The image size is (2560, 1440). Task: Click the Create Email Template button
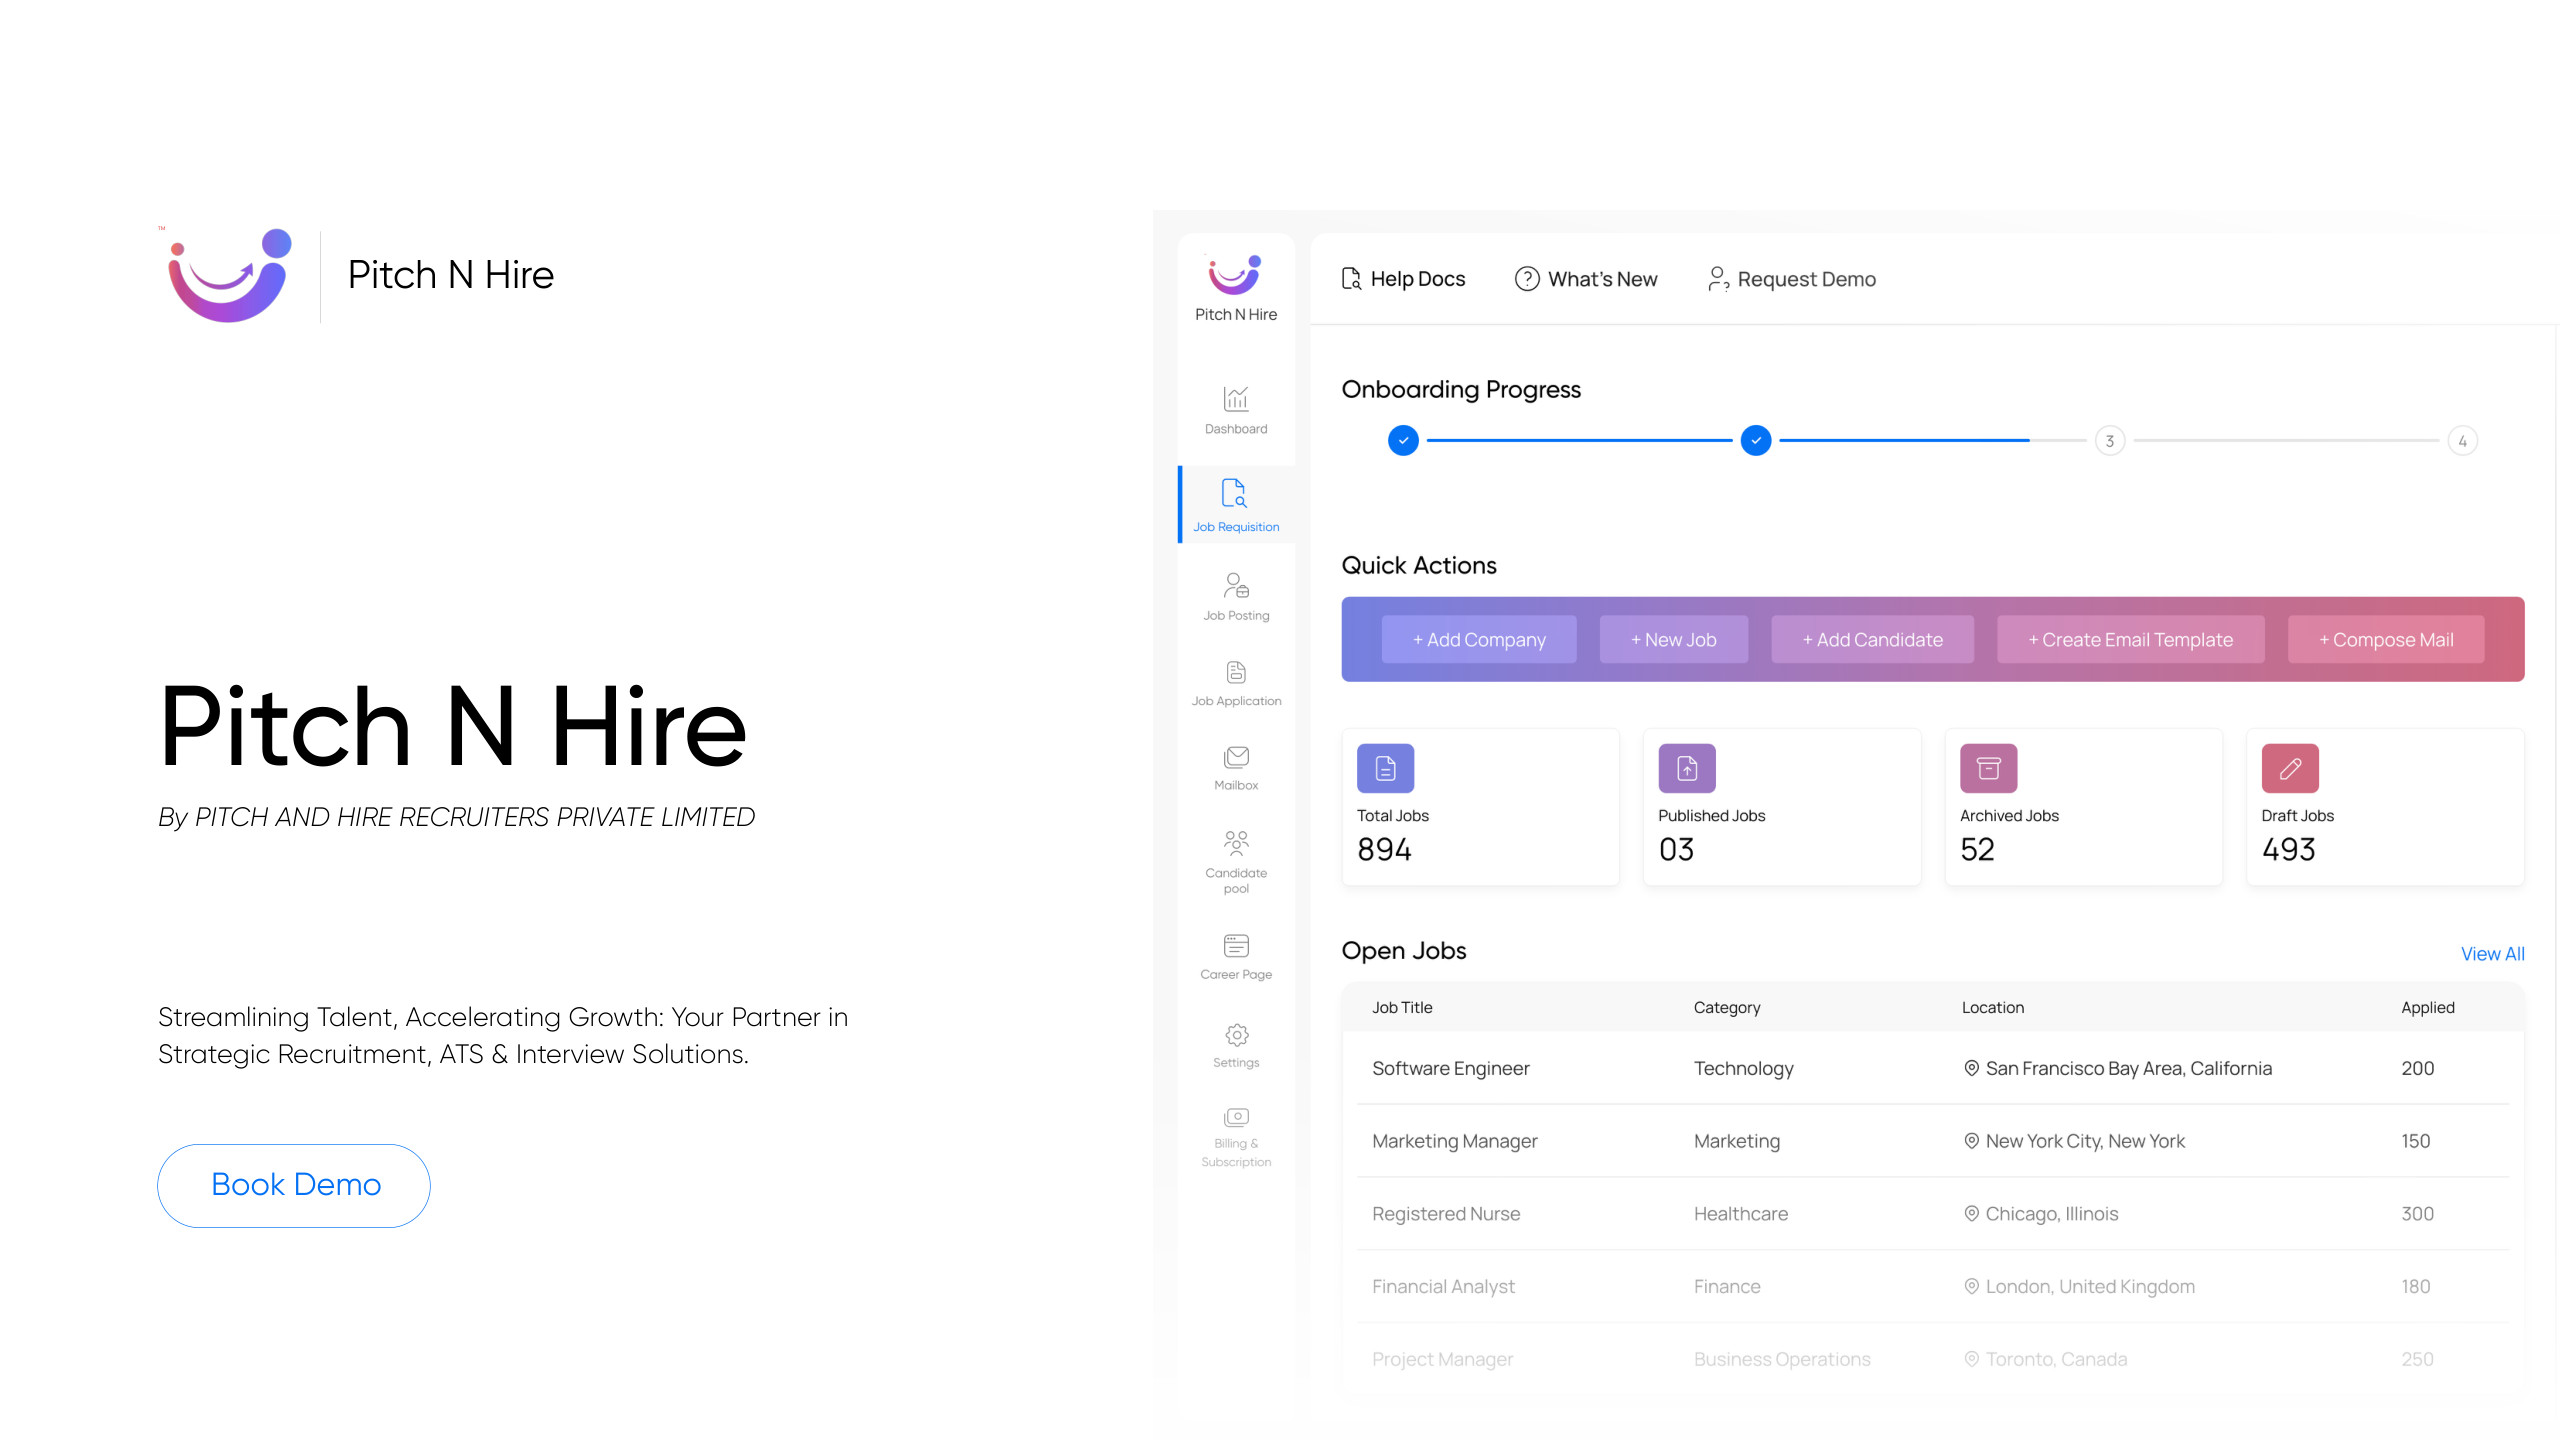pyautogui.click(x=2130, y=639)
